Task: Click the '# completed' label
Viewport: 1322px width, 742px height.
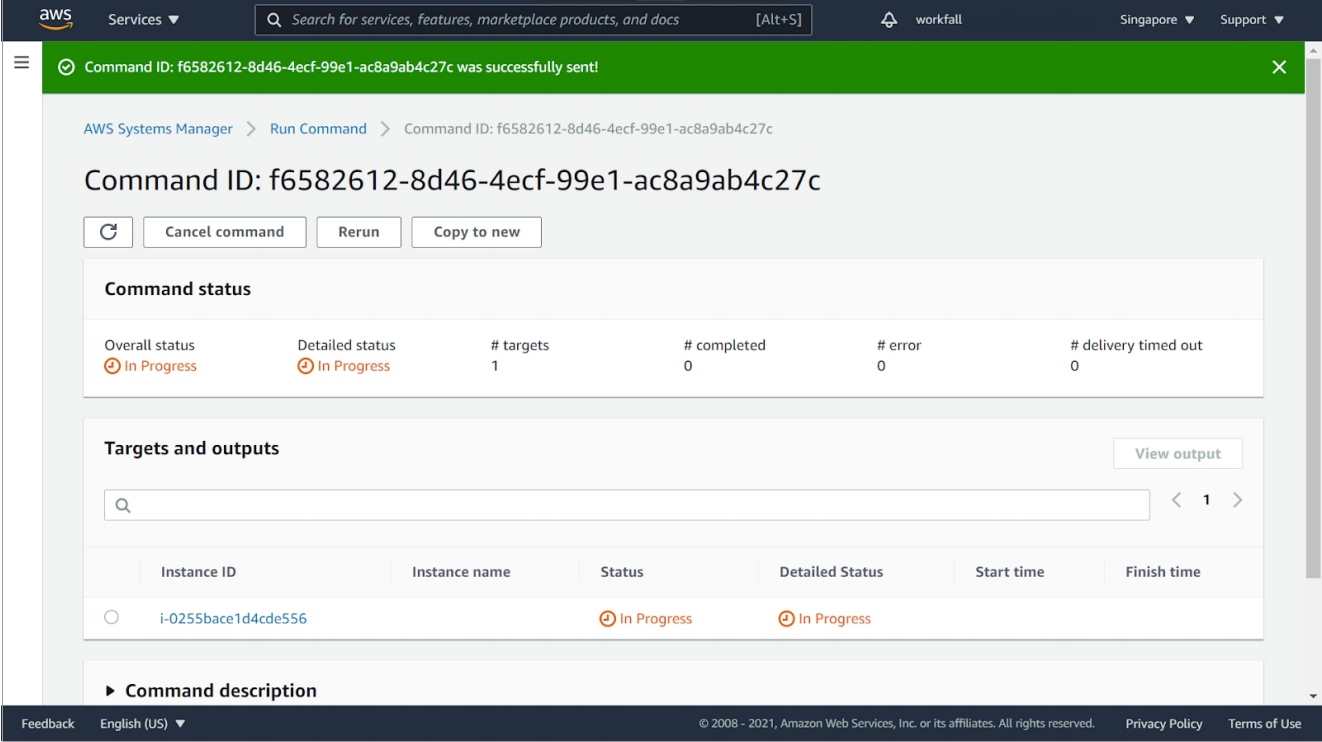Action: pyautogui.click(x=725, y=345)
